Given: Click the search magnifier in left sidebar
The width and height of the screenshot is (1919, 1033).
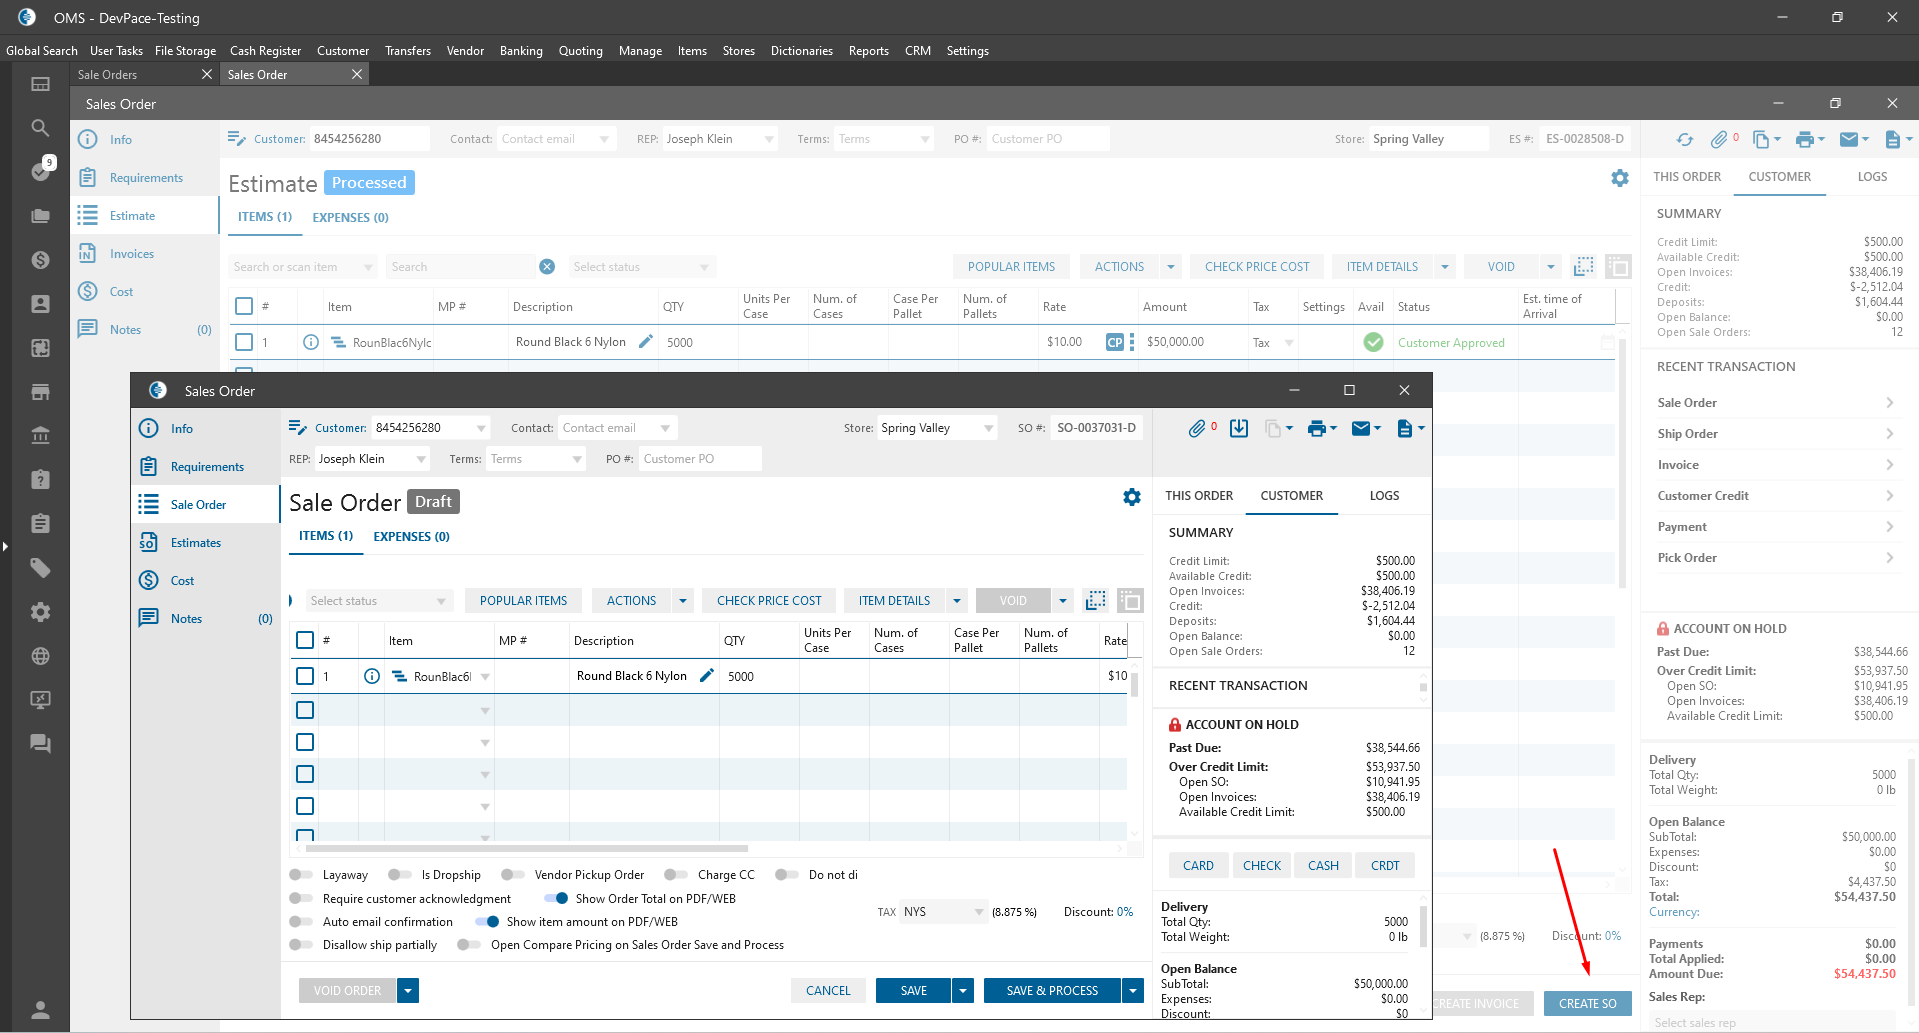Looking at the screenshot, I should pos(40,128).
